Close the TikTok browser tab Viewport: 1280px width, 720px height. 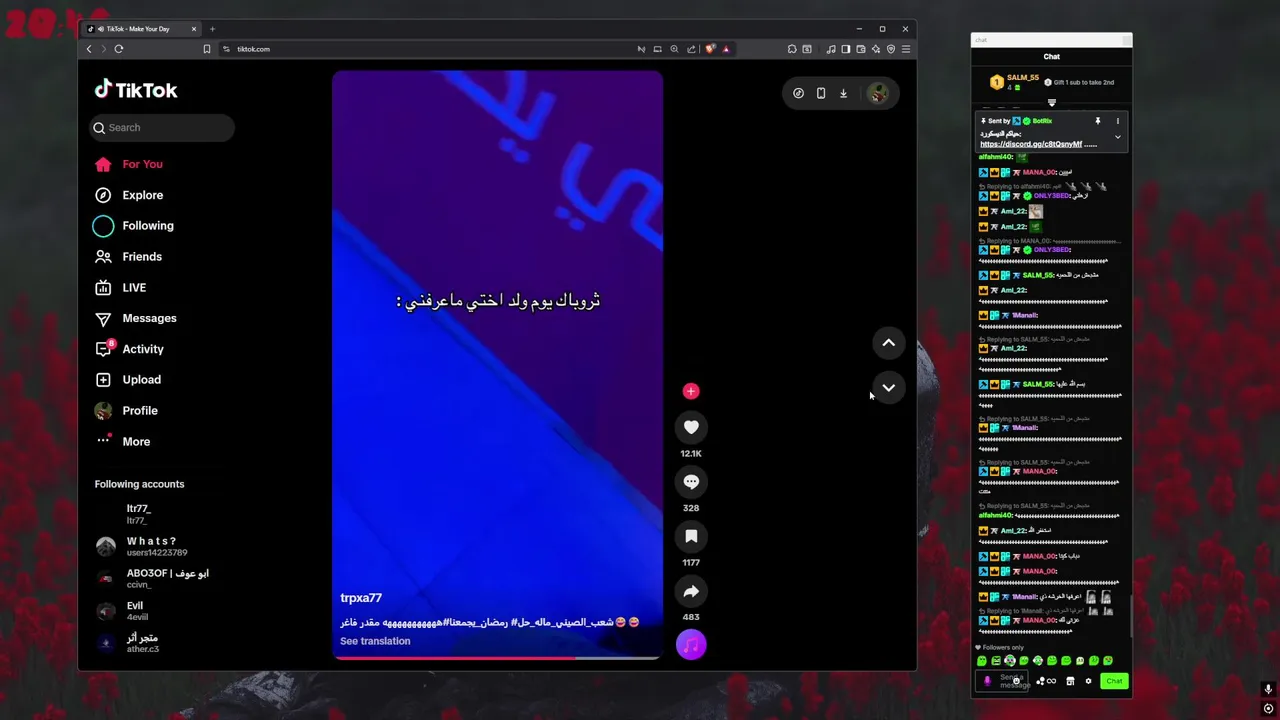[x=194, y=29]
